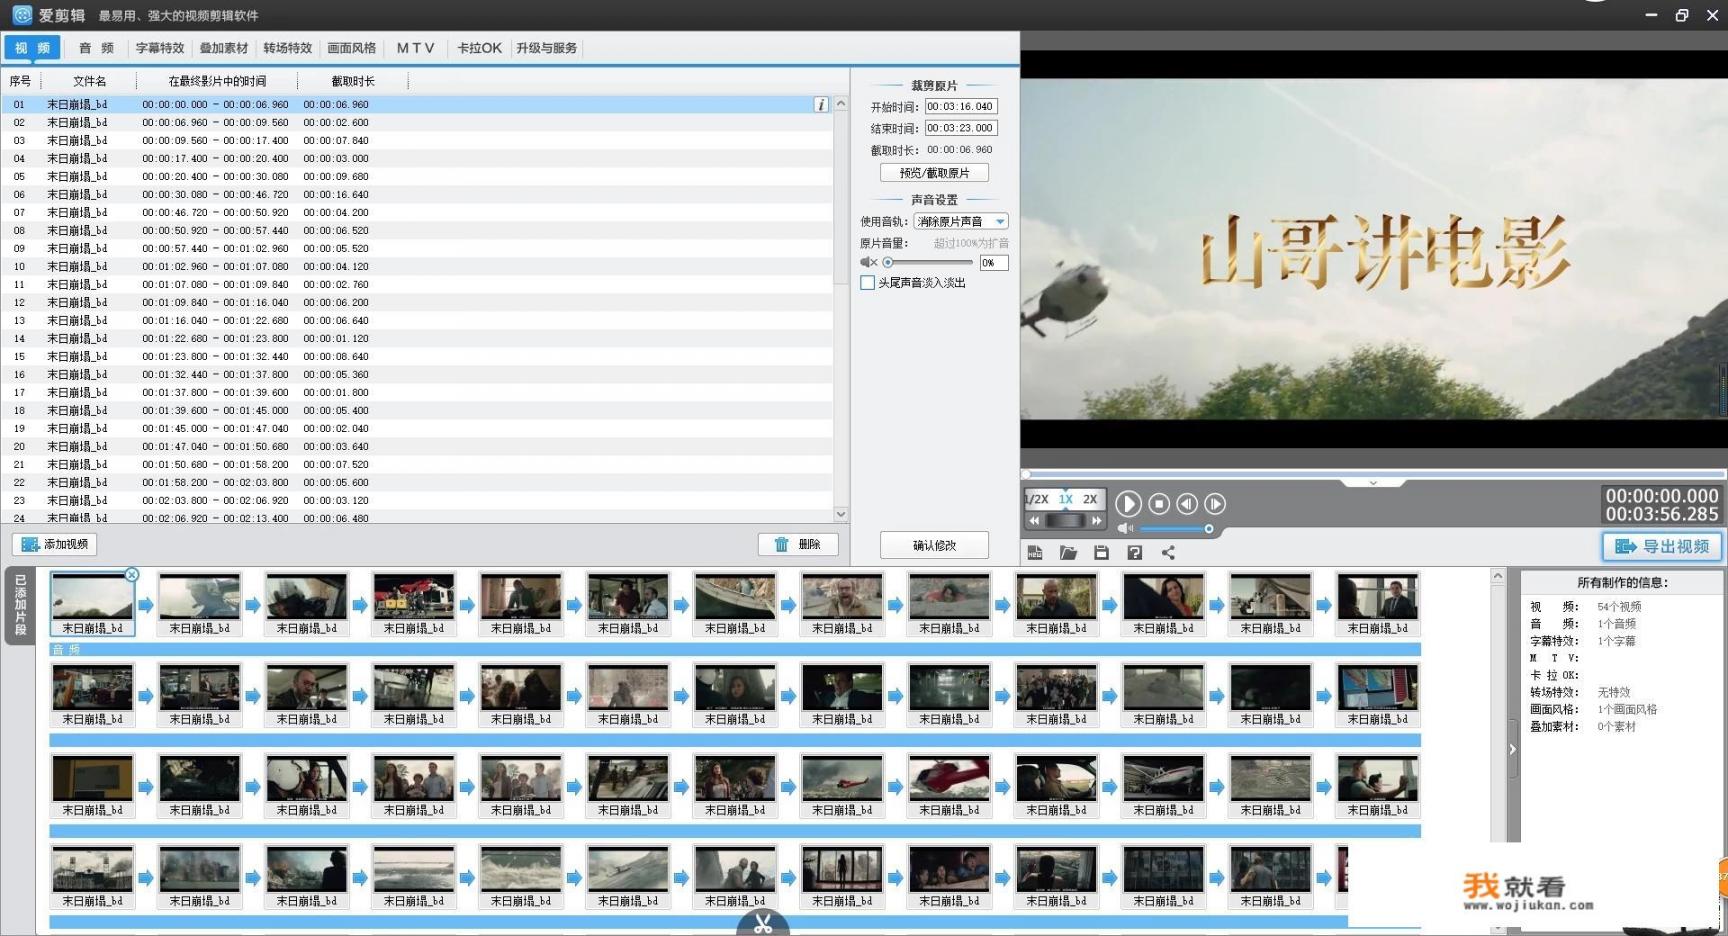Select clip row 05 in the list
1728x936 pixels.
point(417,176)
